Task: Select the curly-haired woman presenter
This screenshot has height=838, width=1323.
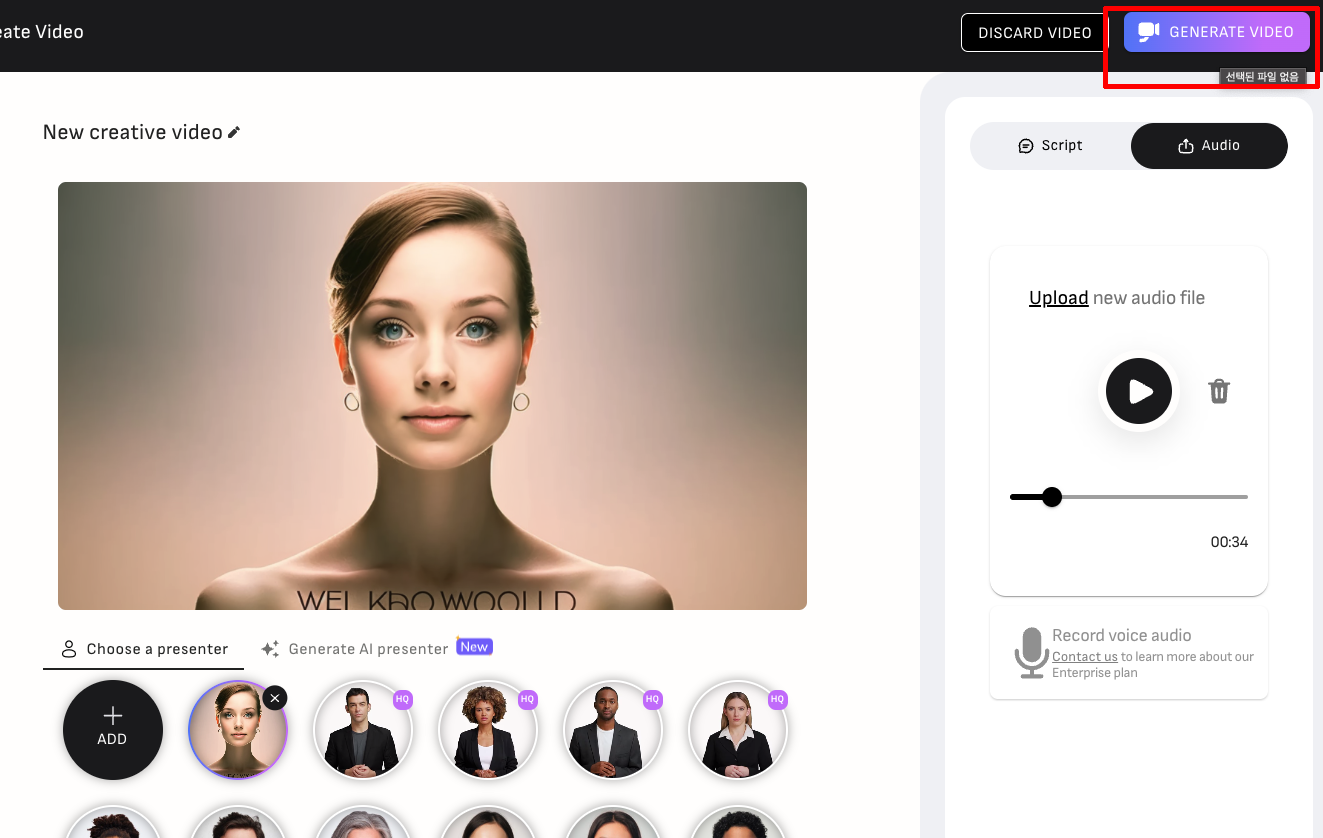Action: [488, 731]
